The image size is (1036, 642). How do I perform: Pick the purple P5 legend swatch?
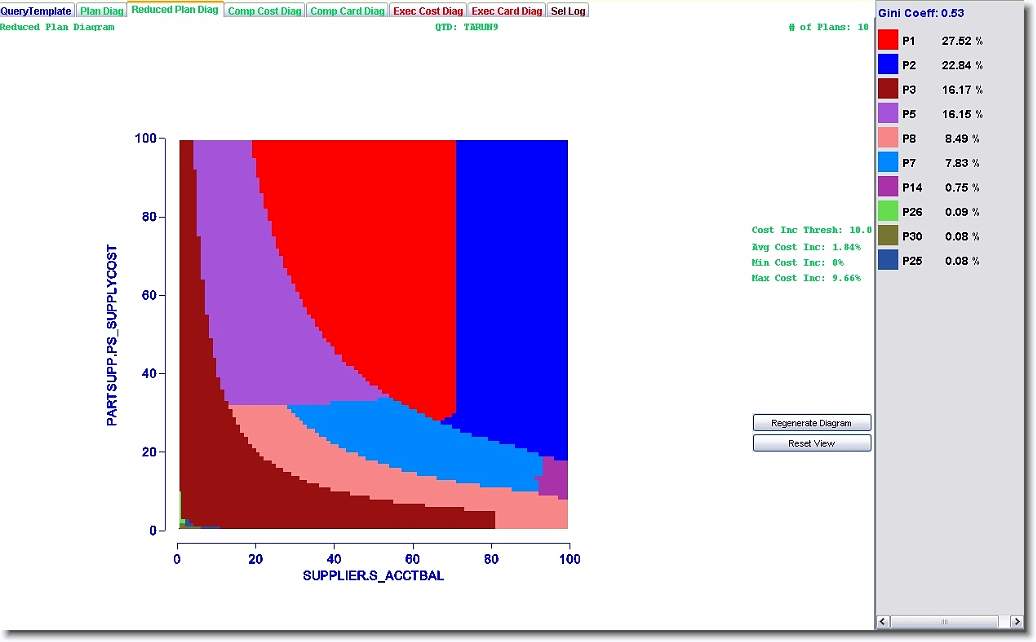888,114
